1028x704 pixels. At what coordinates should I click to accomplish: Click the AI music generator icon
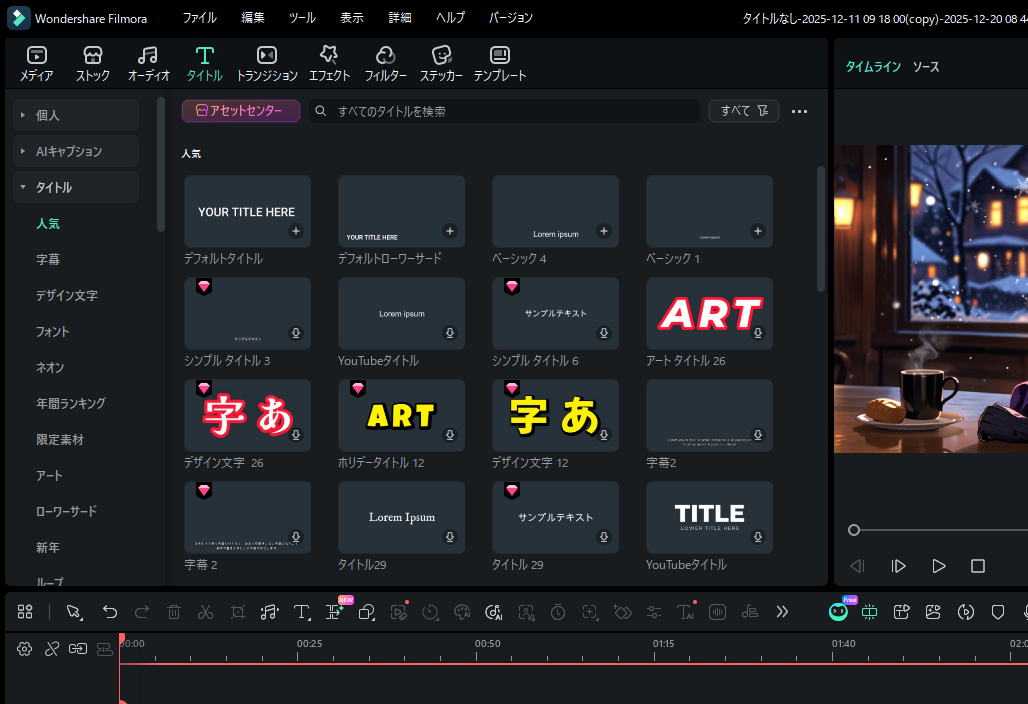point(494,612)
